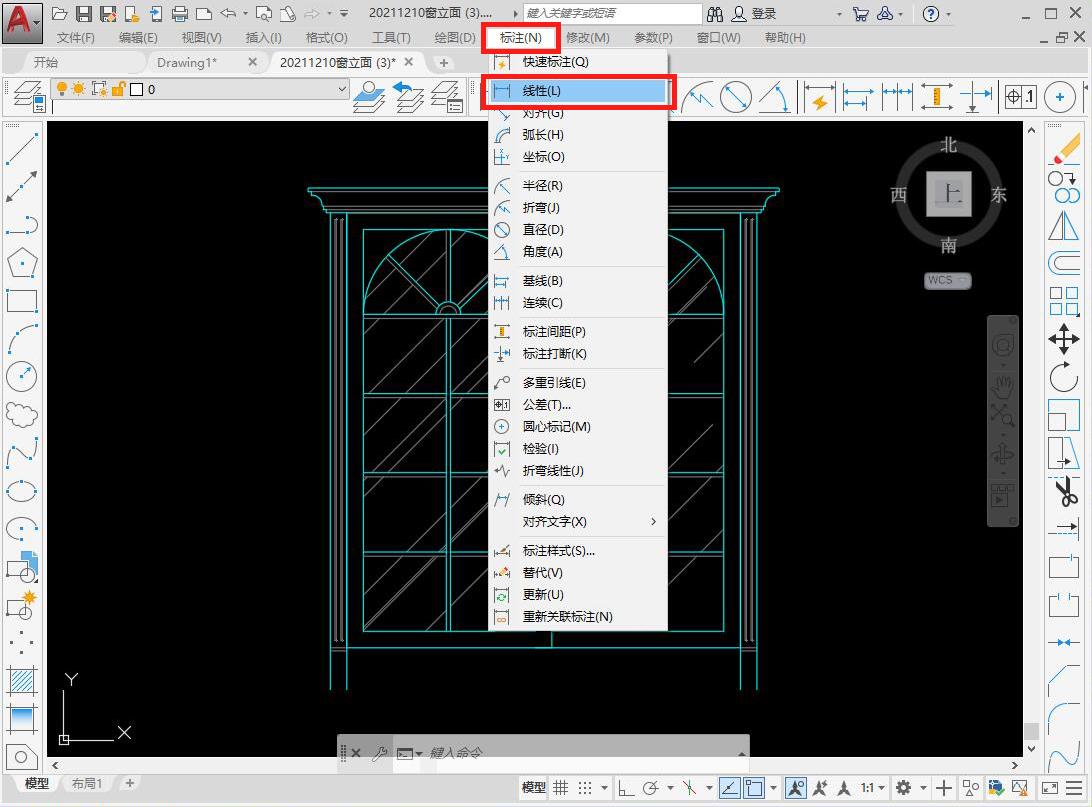
Task: Select the Rotate tool
Action: [x=1064, y=377]
